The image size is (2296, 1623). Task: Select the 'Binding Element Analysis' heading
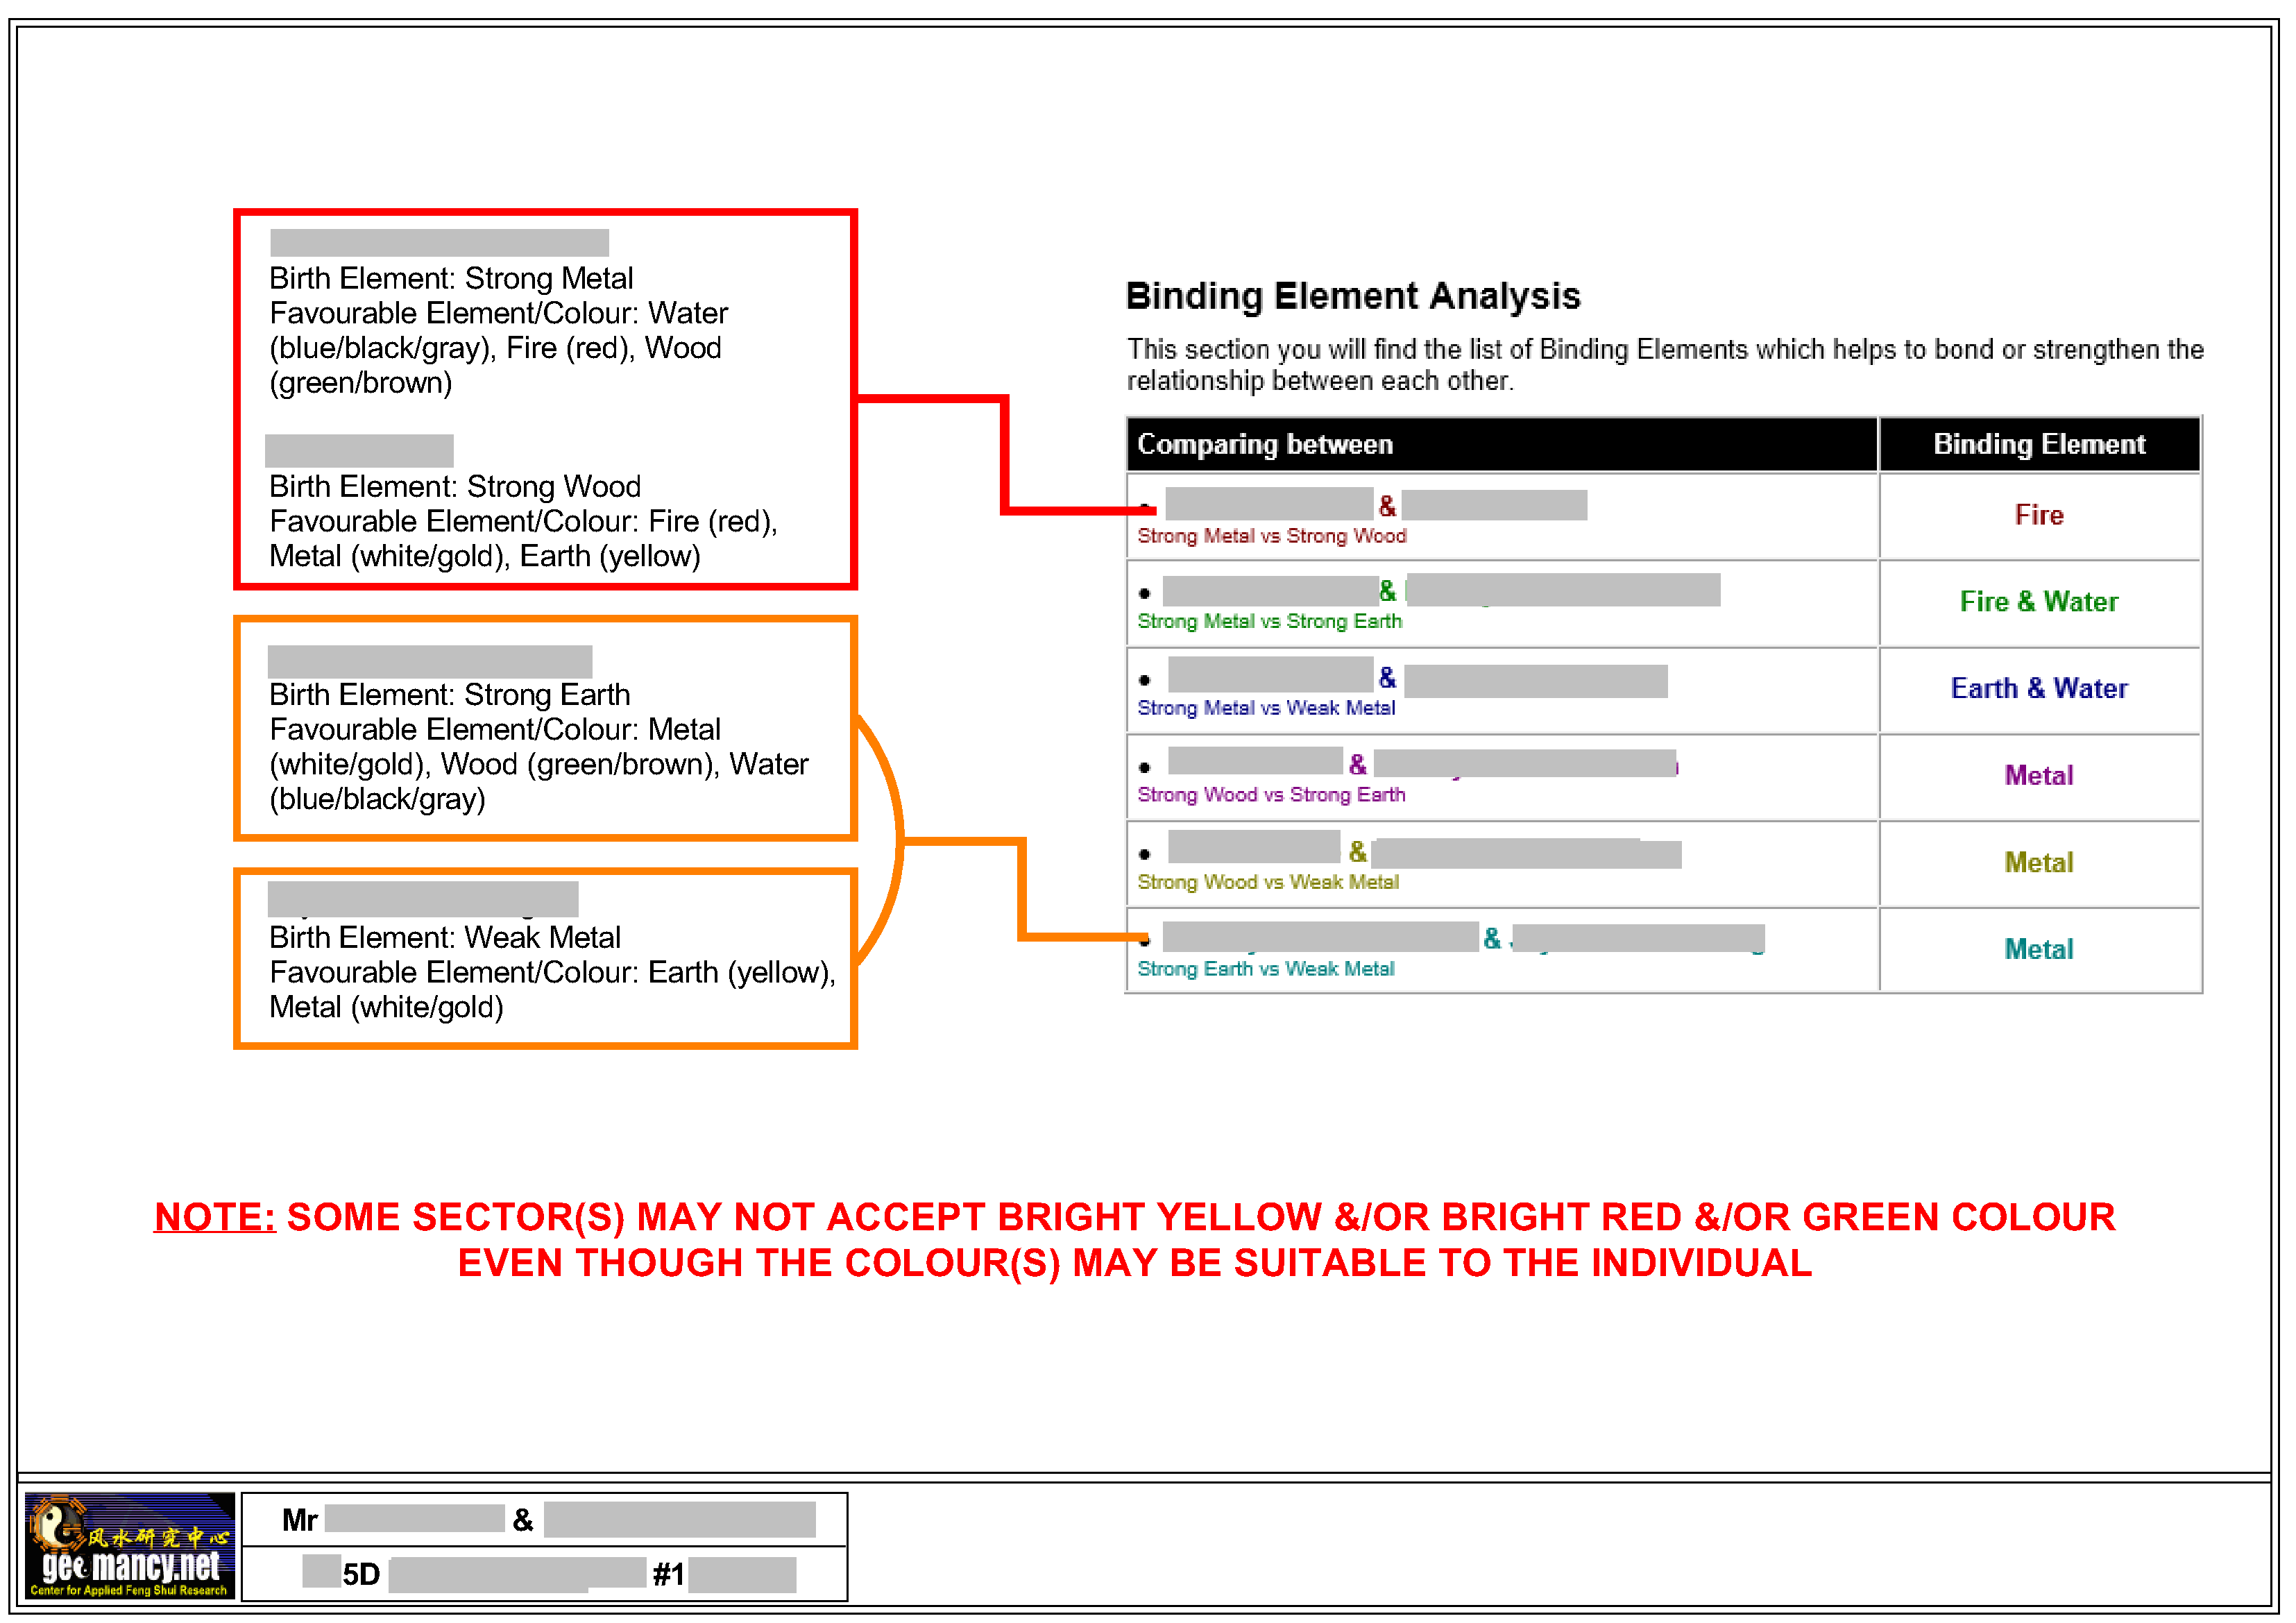(1353, 296)
